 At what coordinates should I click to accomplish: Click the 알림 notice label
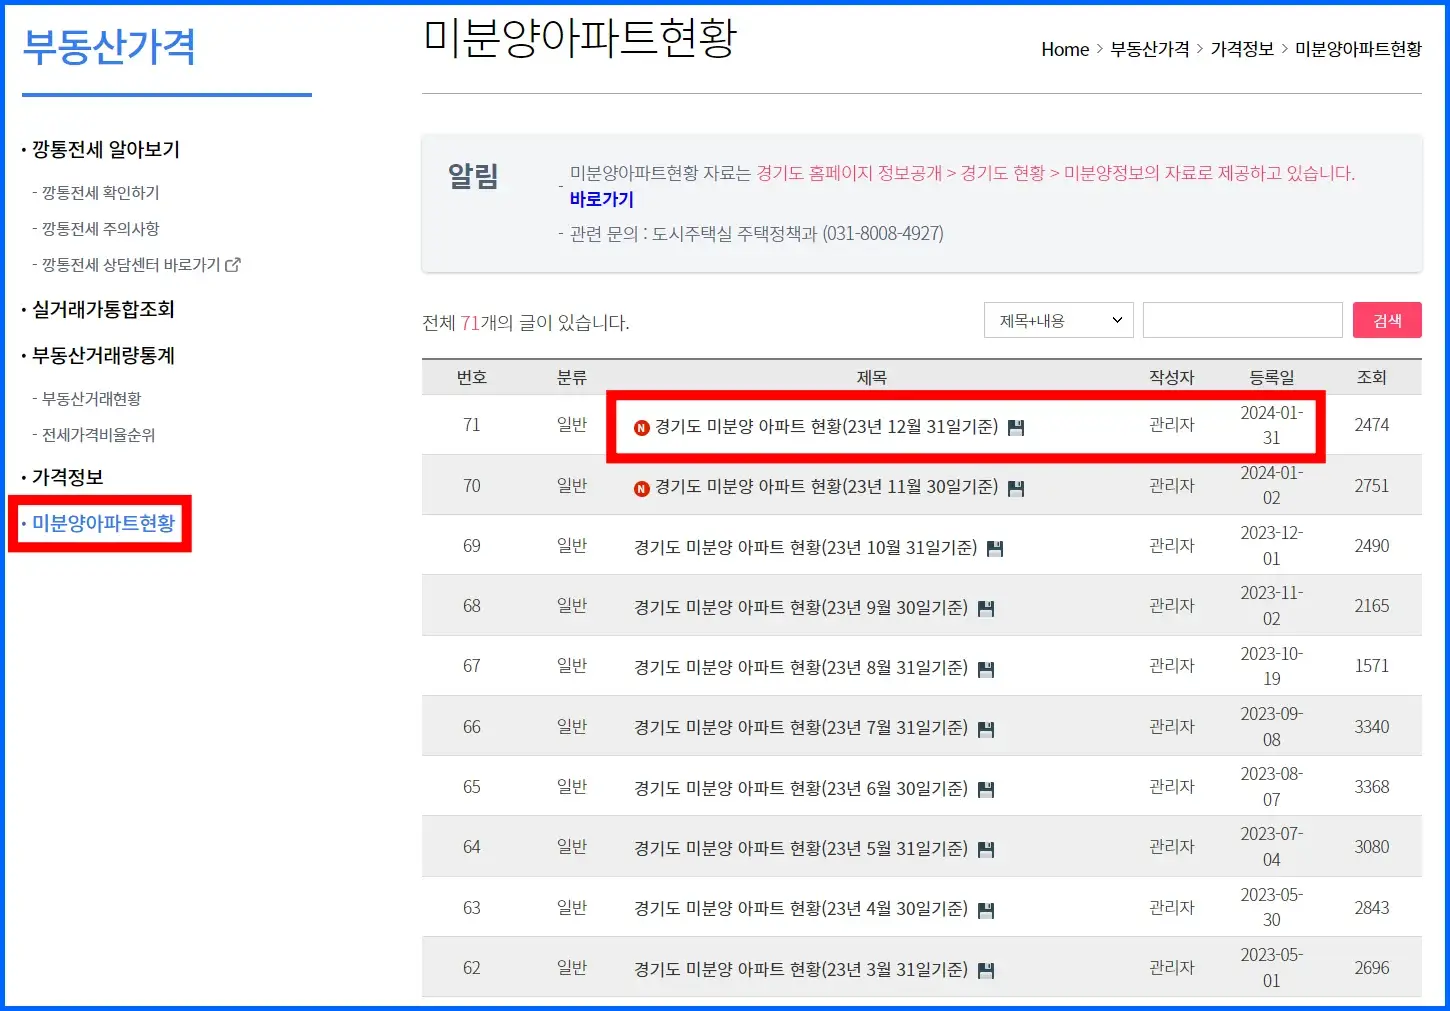click(x=473, y=176)
